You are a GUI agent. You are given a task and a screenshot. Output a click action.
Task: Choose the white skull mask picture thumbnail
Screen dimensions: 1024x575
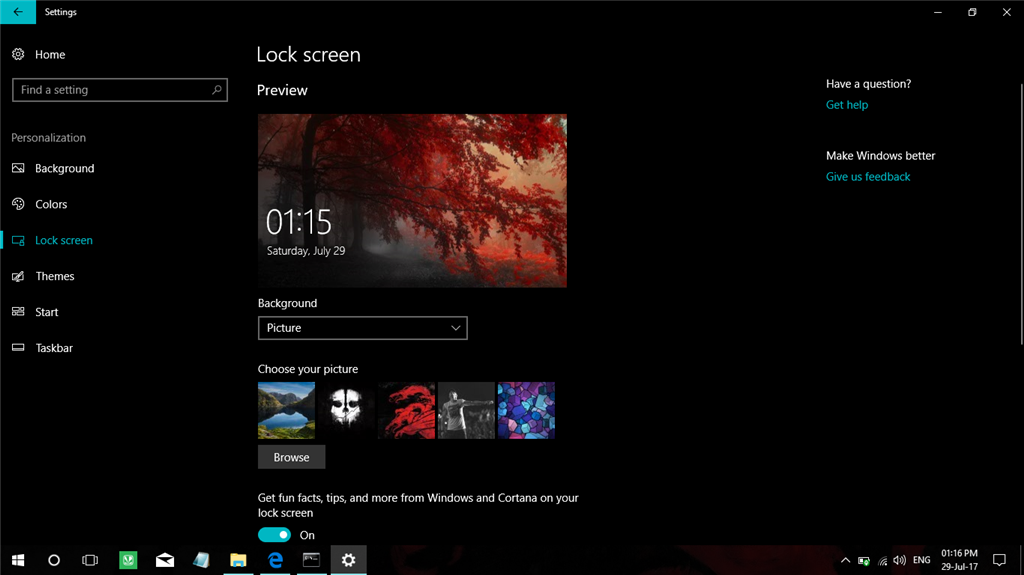(346, 410)
